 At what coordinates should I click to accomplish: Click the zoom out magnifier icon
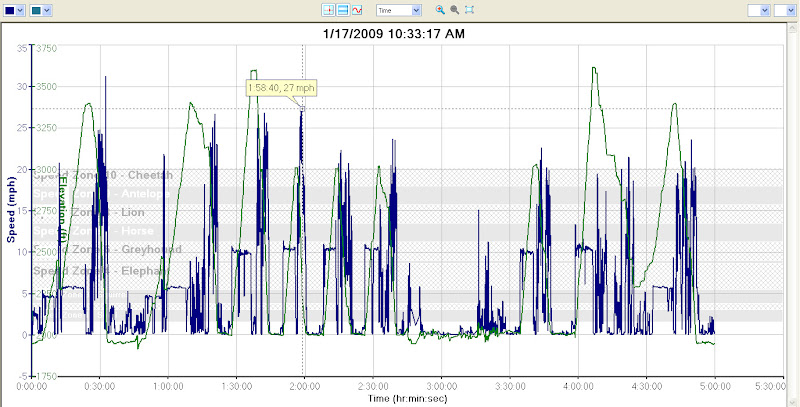[x=455, y=10]
